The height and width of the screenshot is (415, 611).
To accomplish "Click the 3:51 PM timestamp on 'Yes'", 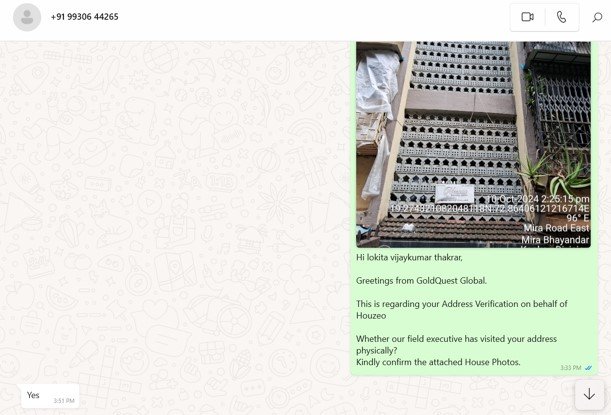I will click(64, 400).
